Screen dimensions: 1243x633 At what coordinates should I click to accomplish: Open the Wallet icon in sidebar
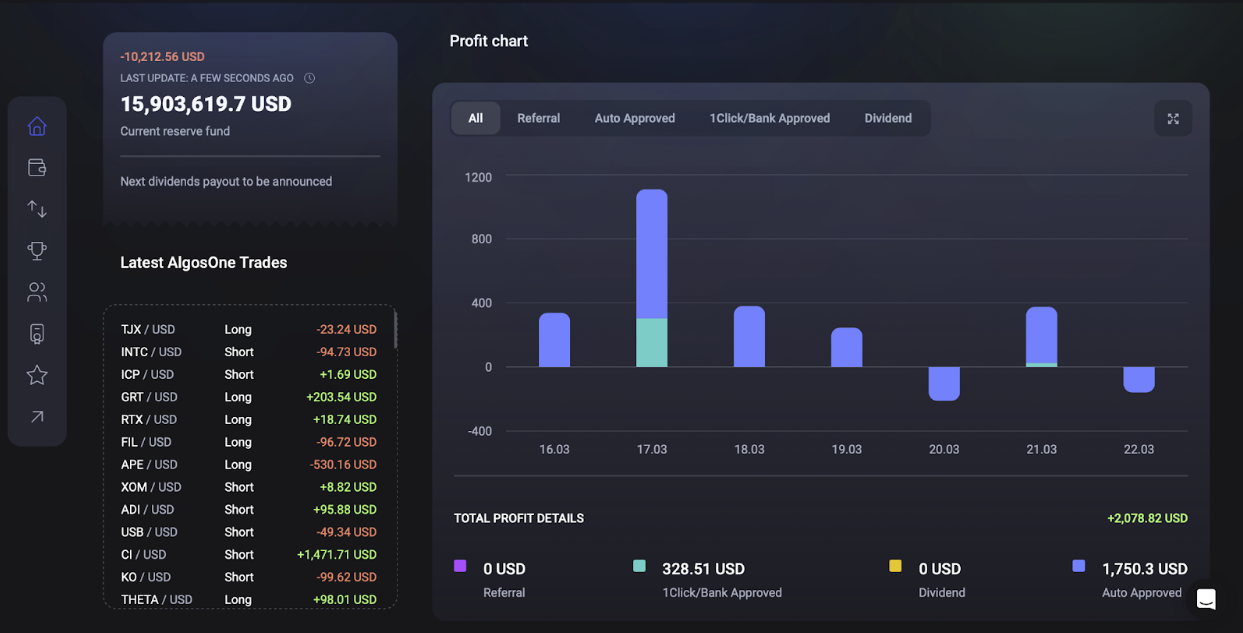(x=37, y=168)
